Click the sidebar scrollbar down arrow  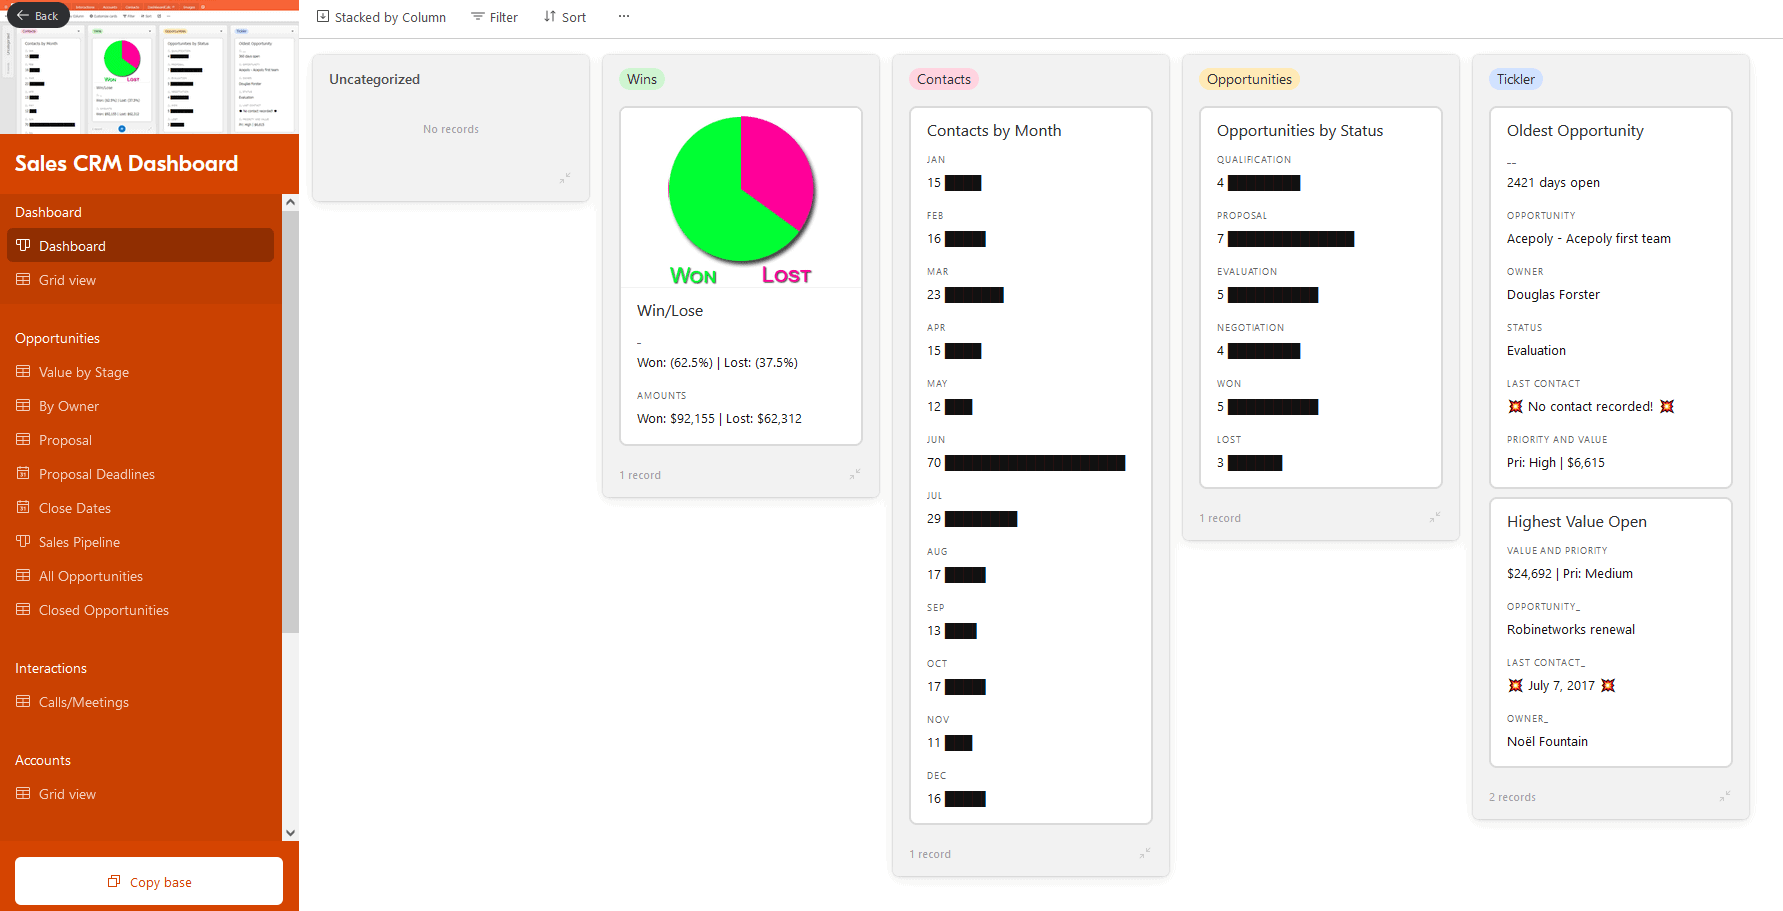coord(290,832)
